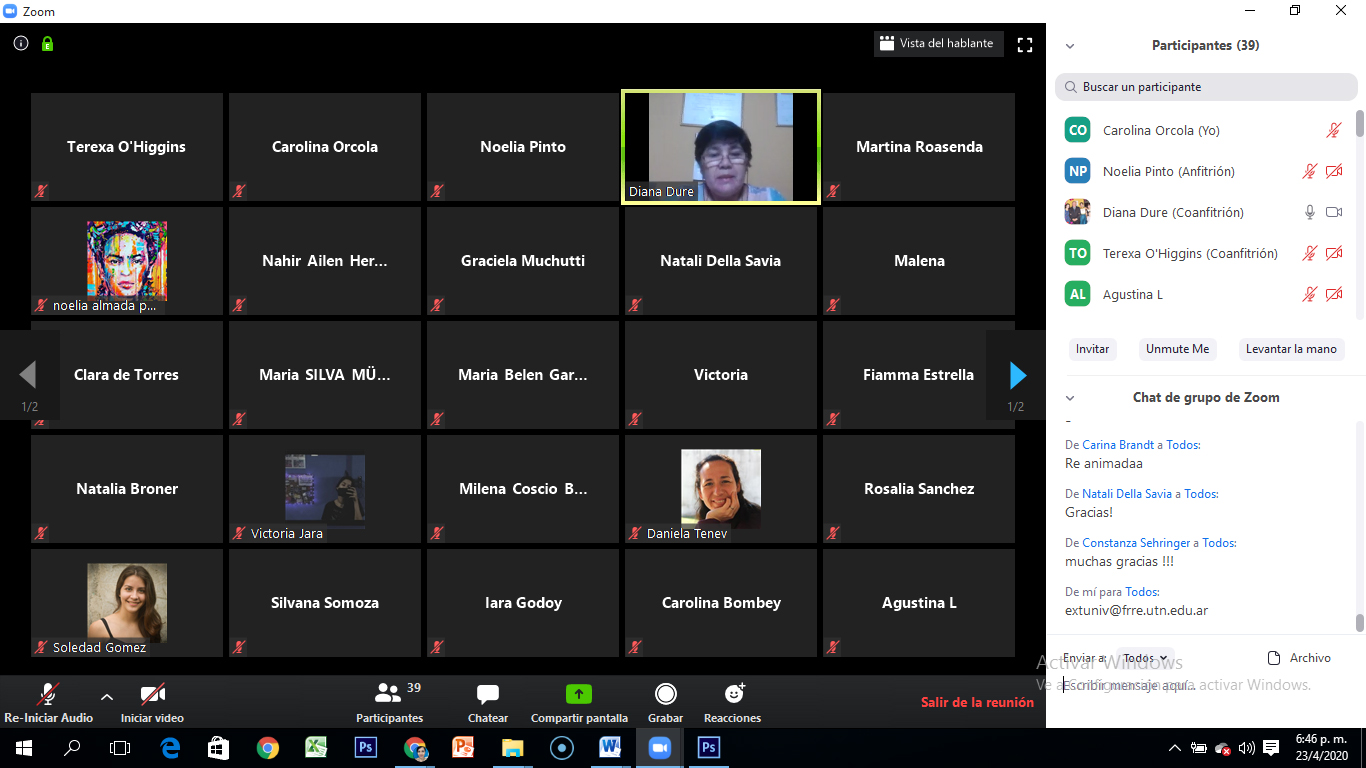This screenshot has height=768, width=1366.
Task: Click the Invitar button
Action: pos(1092,349)
